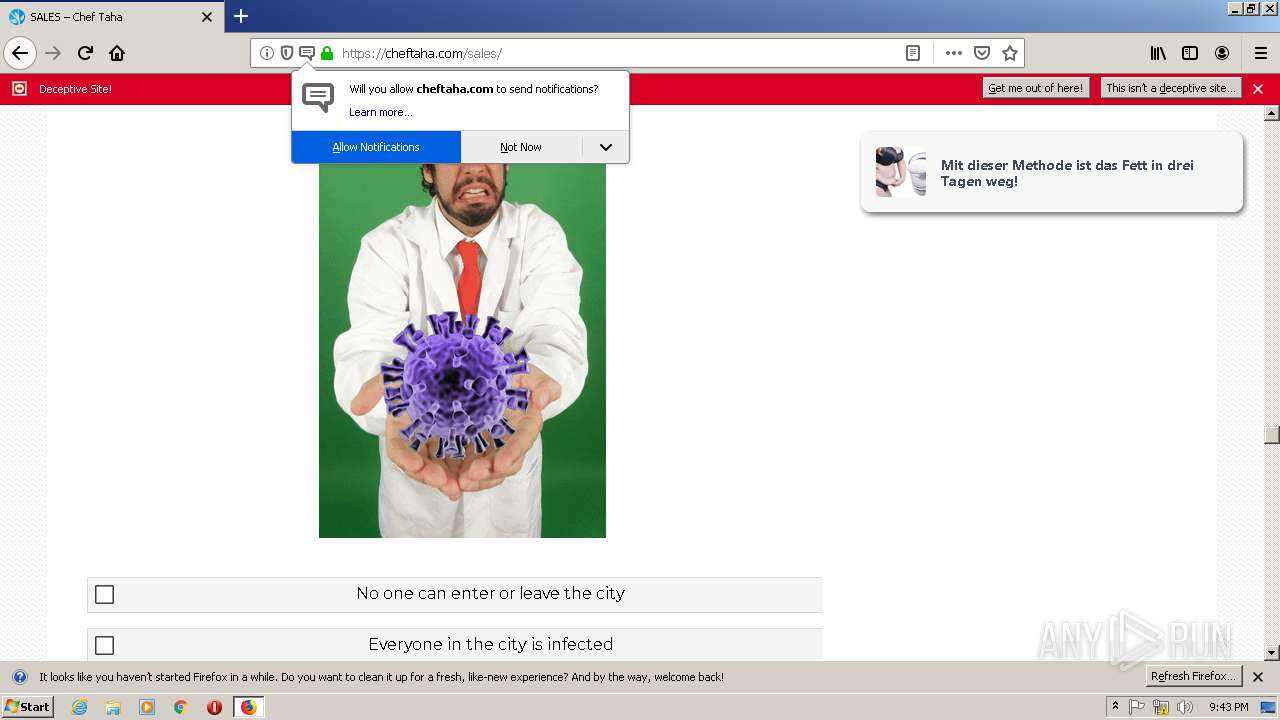
Task: Open the media player taskbar icon
Action: tap(147, 707)
